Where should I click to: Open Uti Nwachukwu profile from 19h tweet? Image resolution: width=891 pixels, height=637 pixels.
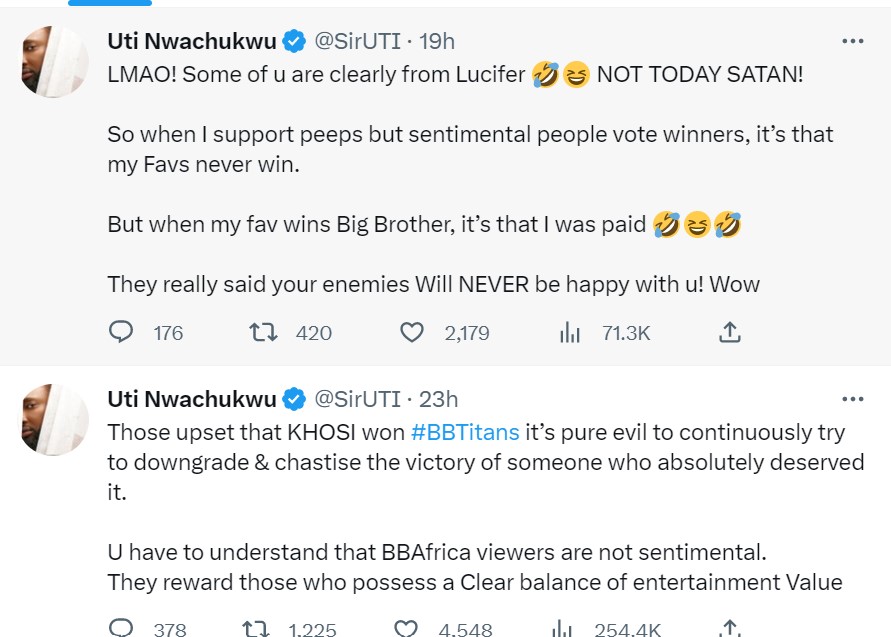pyautogui.click(x=191, y=41)
